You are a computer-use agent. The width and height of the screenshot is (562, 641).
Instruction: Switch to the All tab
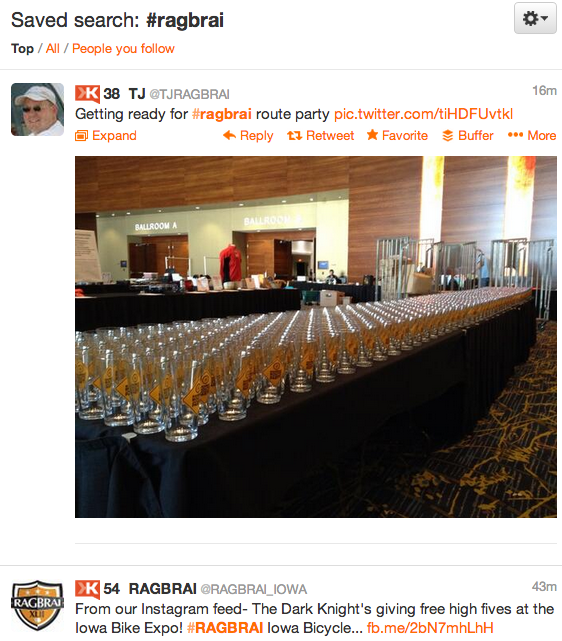52,49
